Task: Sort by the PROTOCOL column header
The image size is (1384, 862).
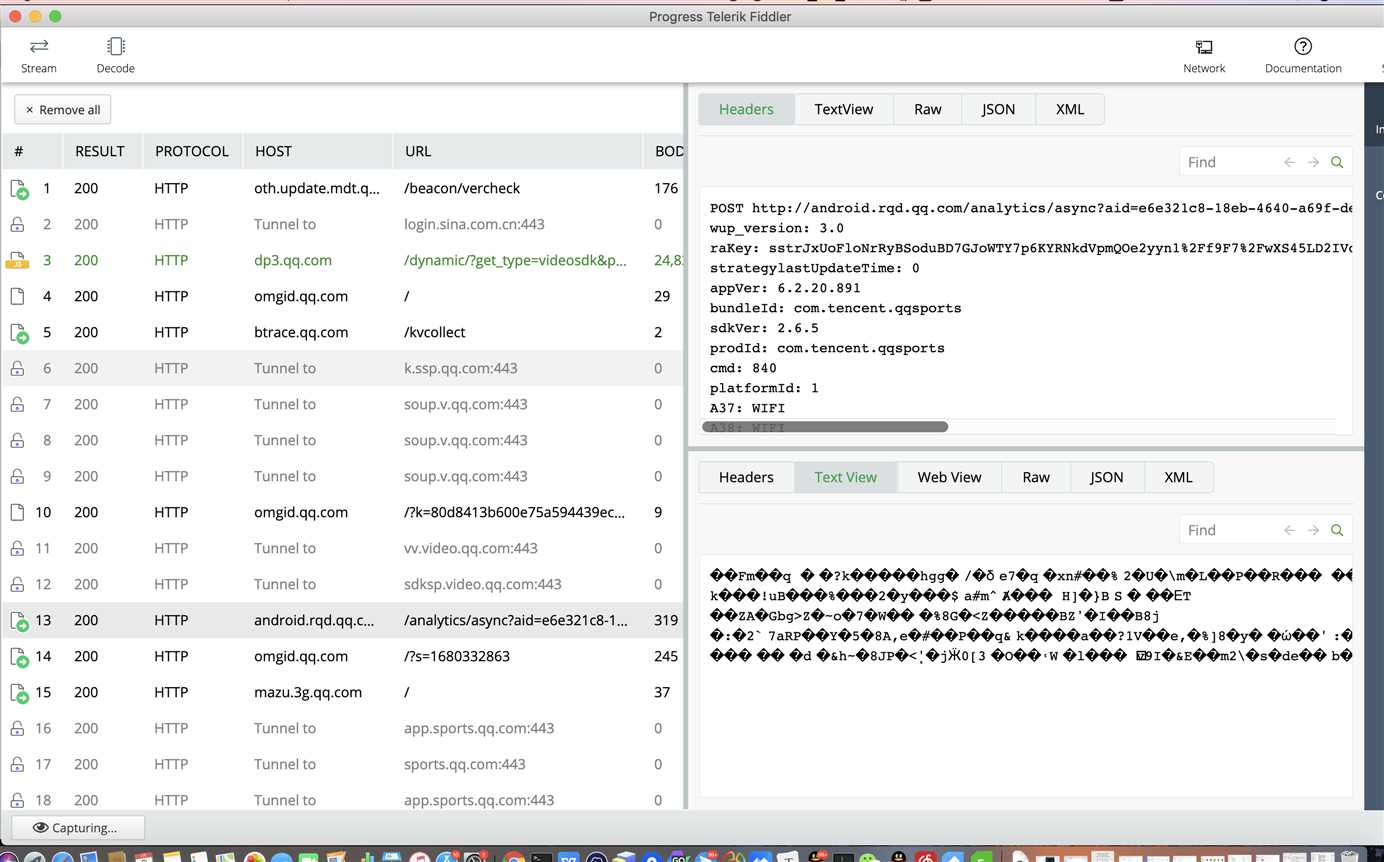Action: click(191, 151)
